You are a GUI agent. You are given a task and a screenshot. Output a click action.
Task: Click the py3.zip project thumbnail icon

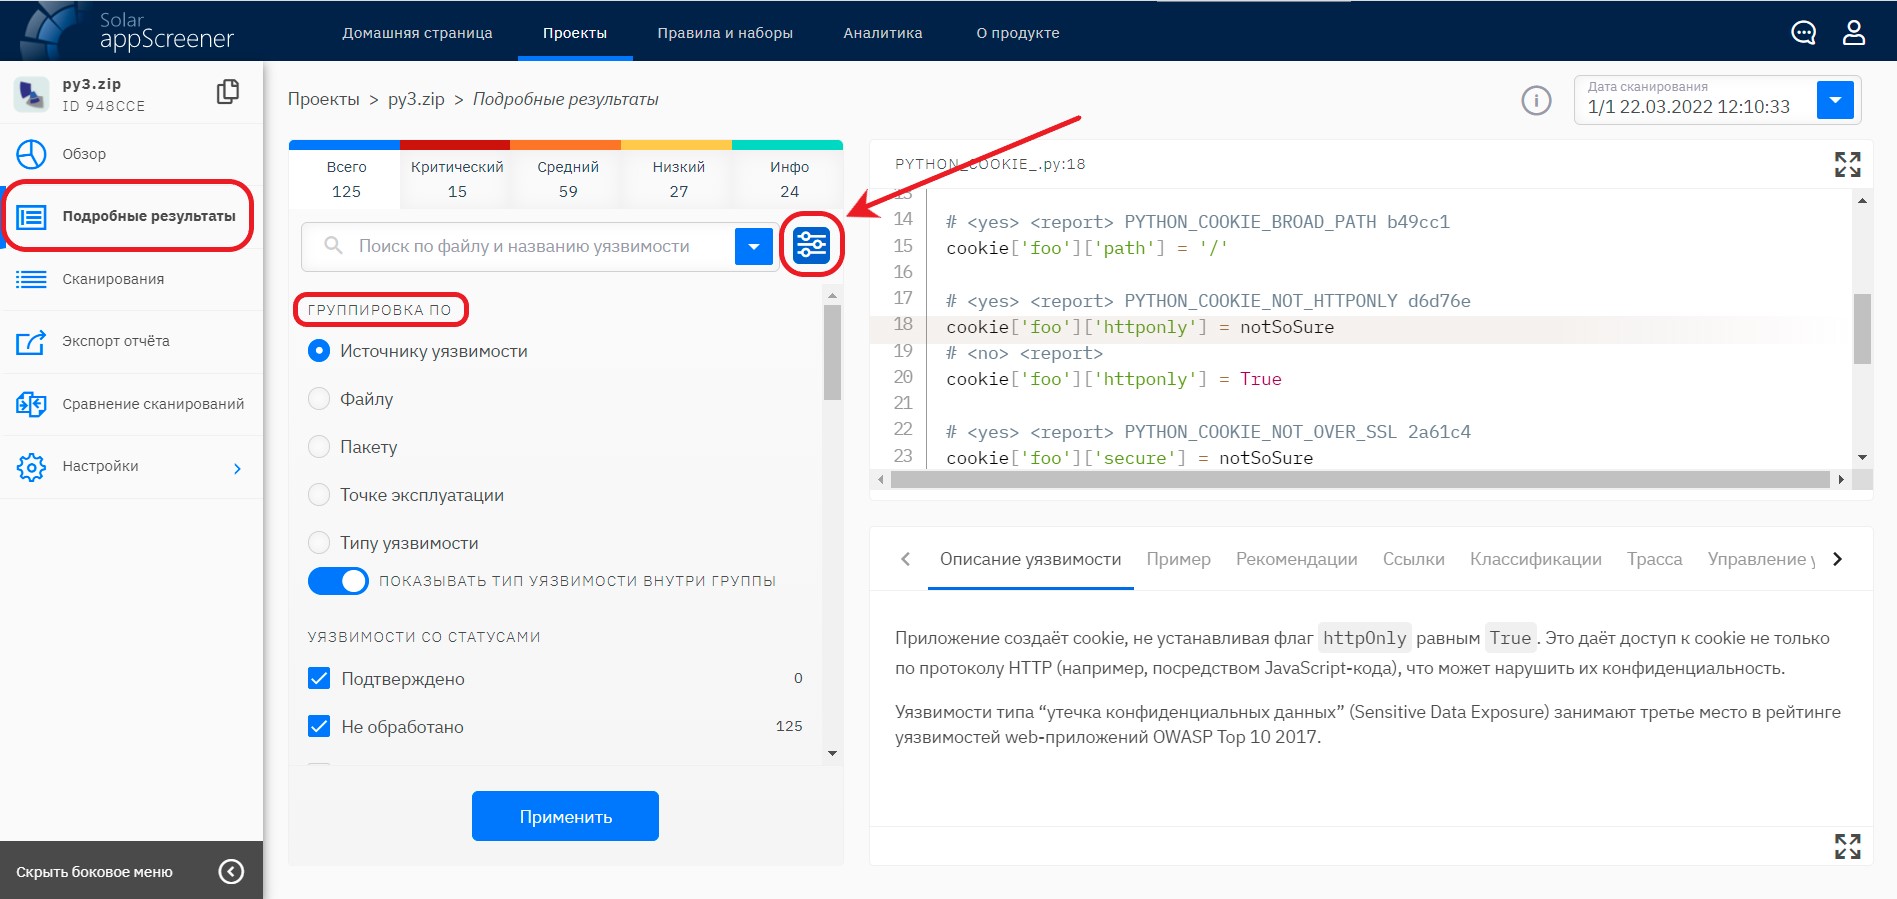pyautogui.click(x=32, y=94)
